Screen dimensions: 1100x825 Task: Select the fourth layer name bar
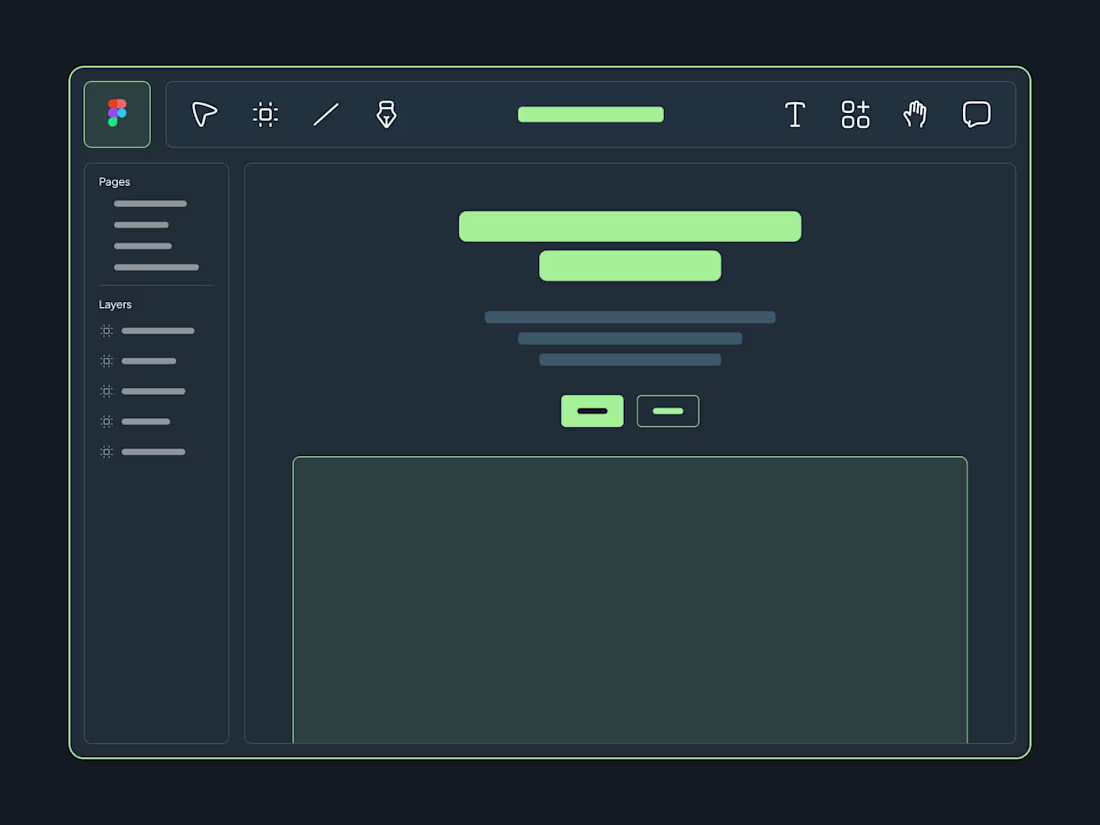tap(146, 421)
